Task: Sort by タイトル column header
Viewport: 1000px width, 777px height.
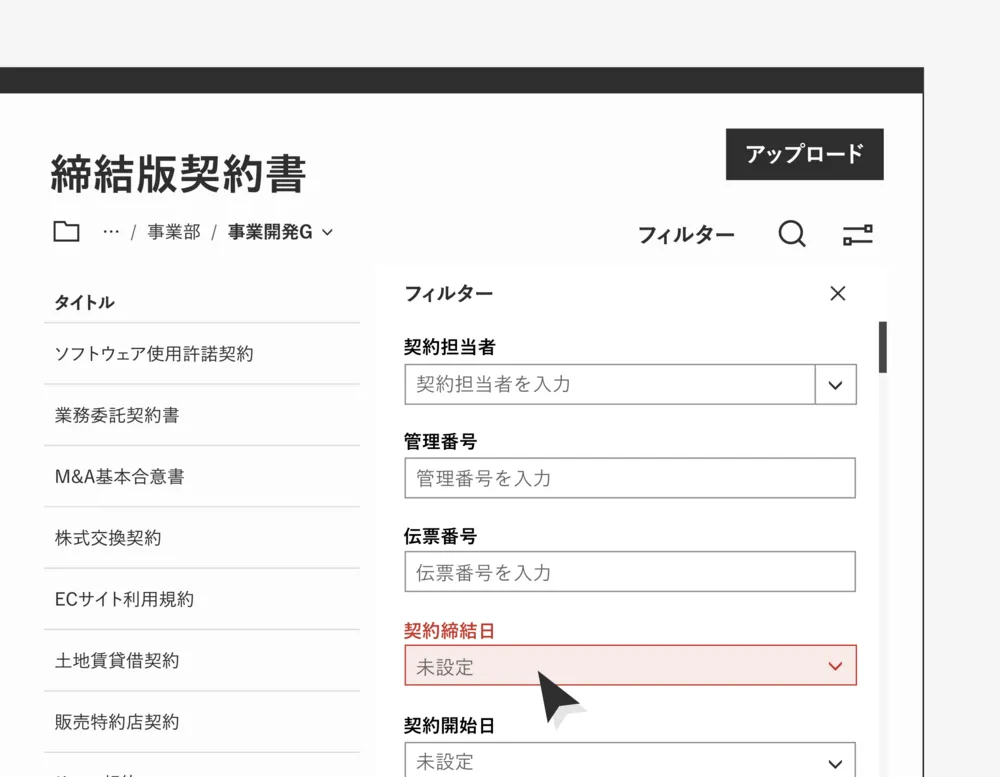Action: (84, 302)
